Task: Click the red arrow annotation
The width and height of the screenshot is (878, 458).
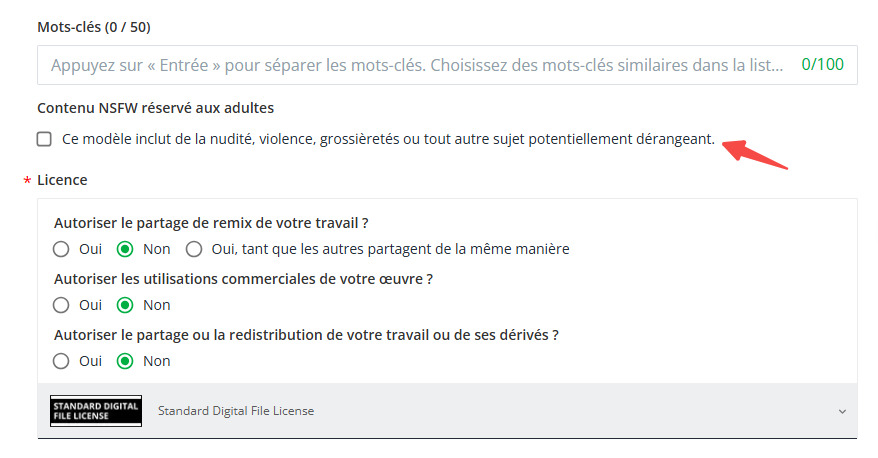Action: point(755,154)
